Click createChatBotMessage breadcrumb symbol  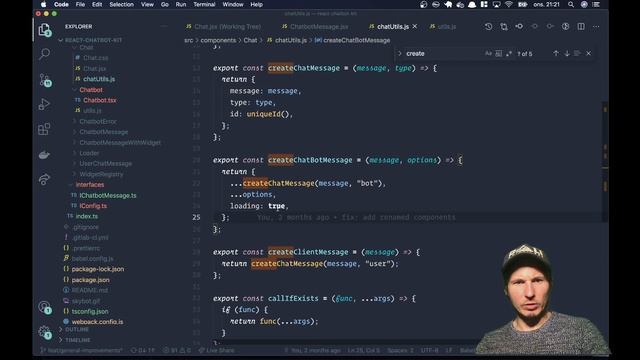[353, 40]
